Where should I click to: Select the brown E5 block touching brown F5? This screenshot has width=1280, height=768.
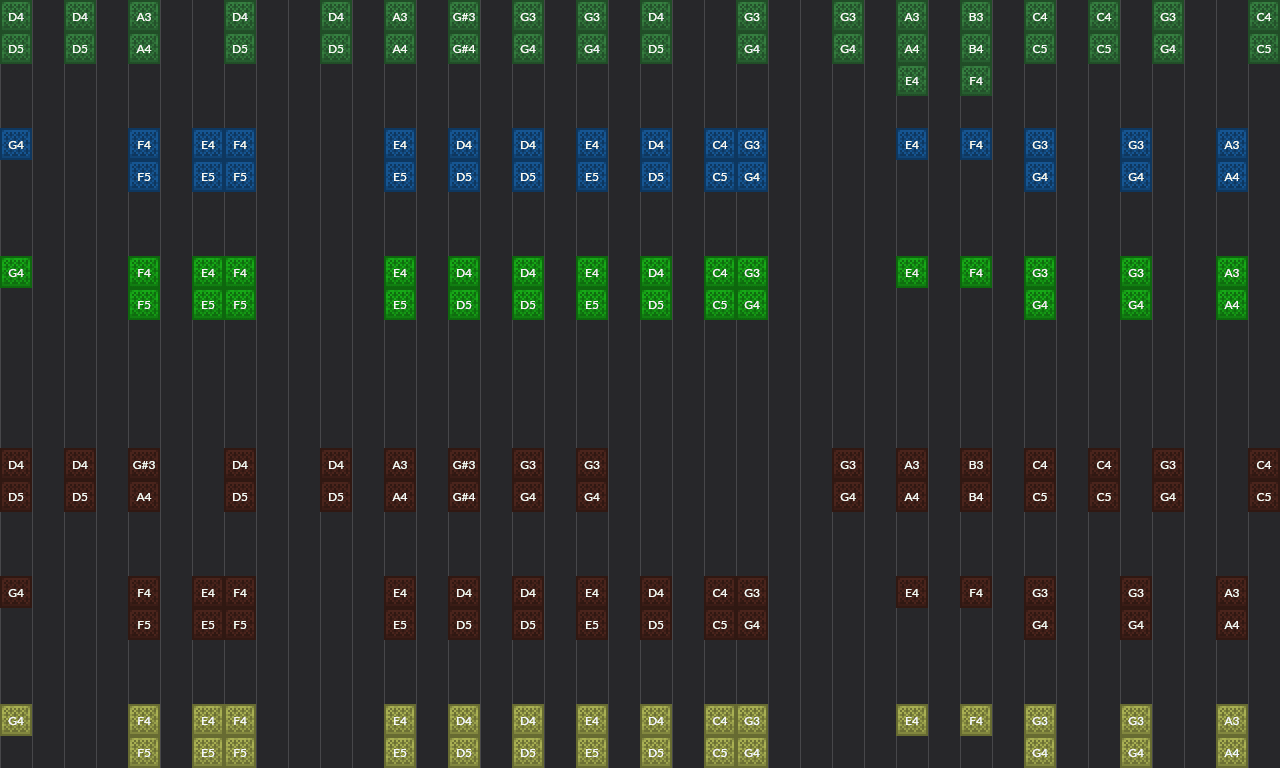click(x=208, y=624)
